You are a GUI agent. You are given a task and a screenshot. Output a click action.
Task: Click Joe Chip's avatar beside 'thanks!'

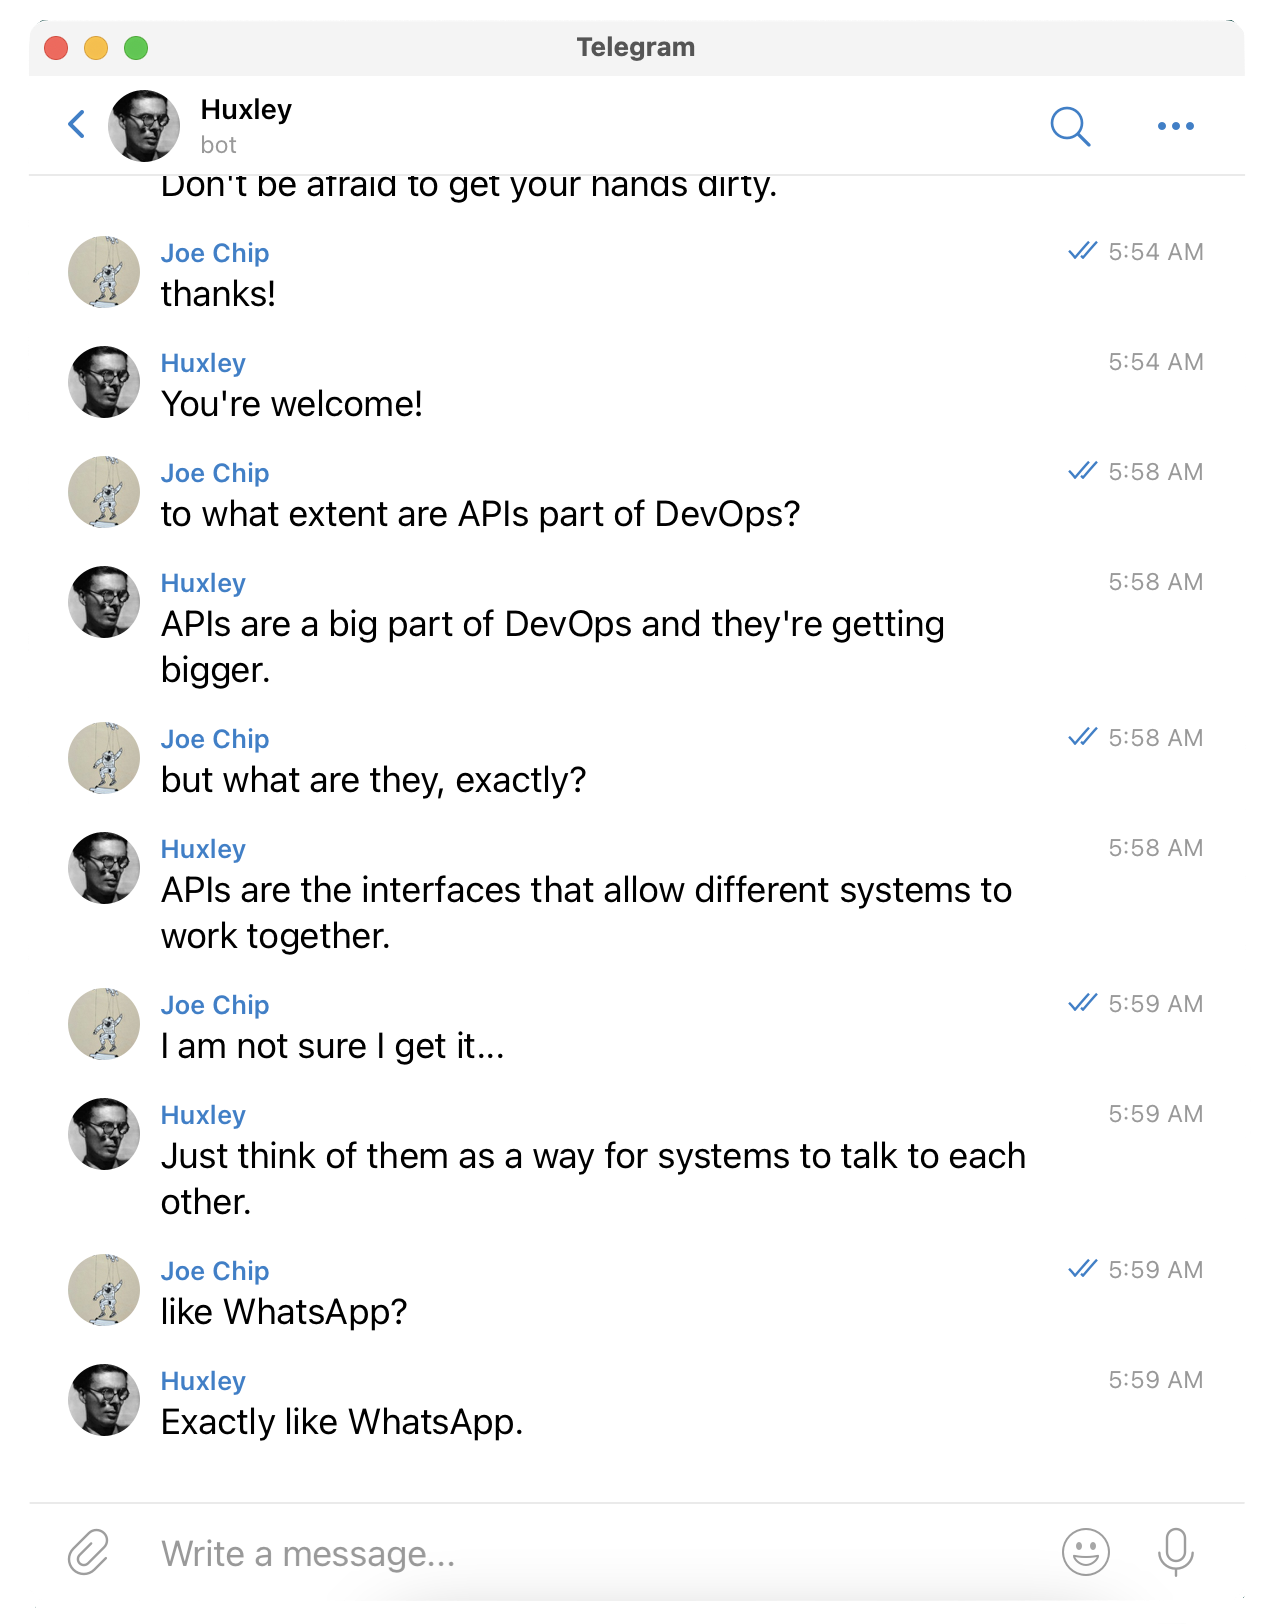(x=104, y=272)
